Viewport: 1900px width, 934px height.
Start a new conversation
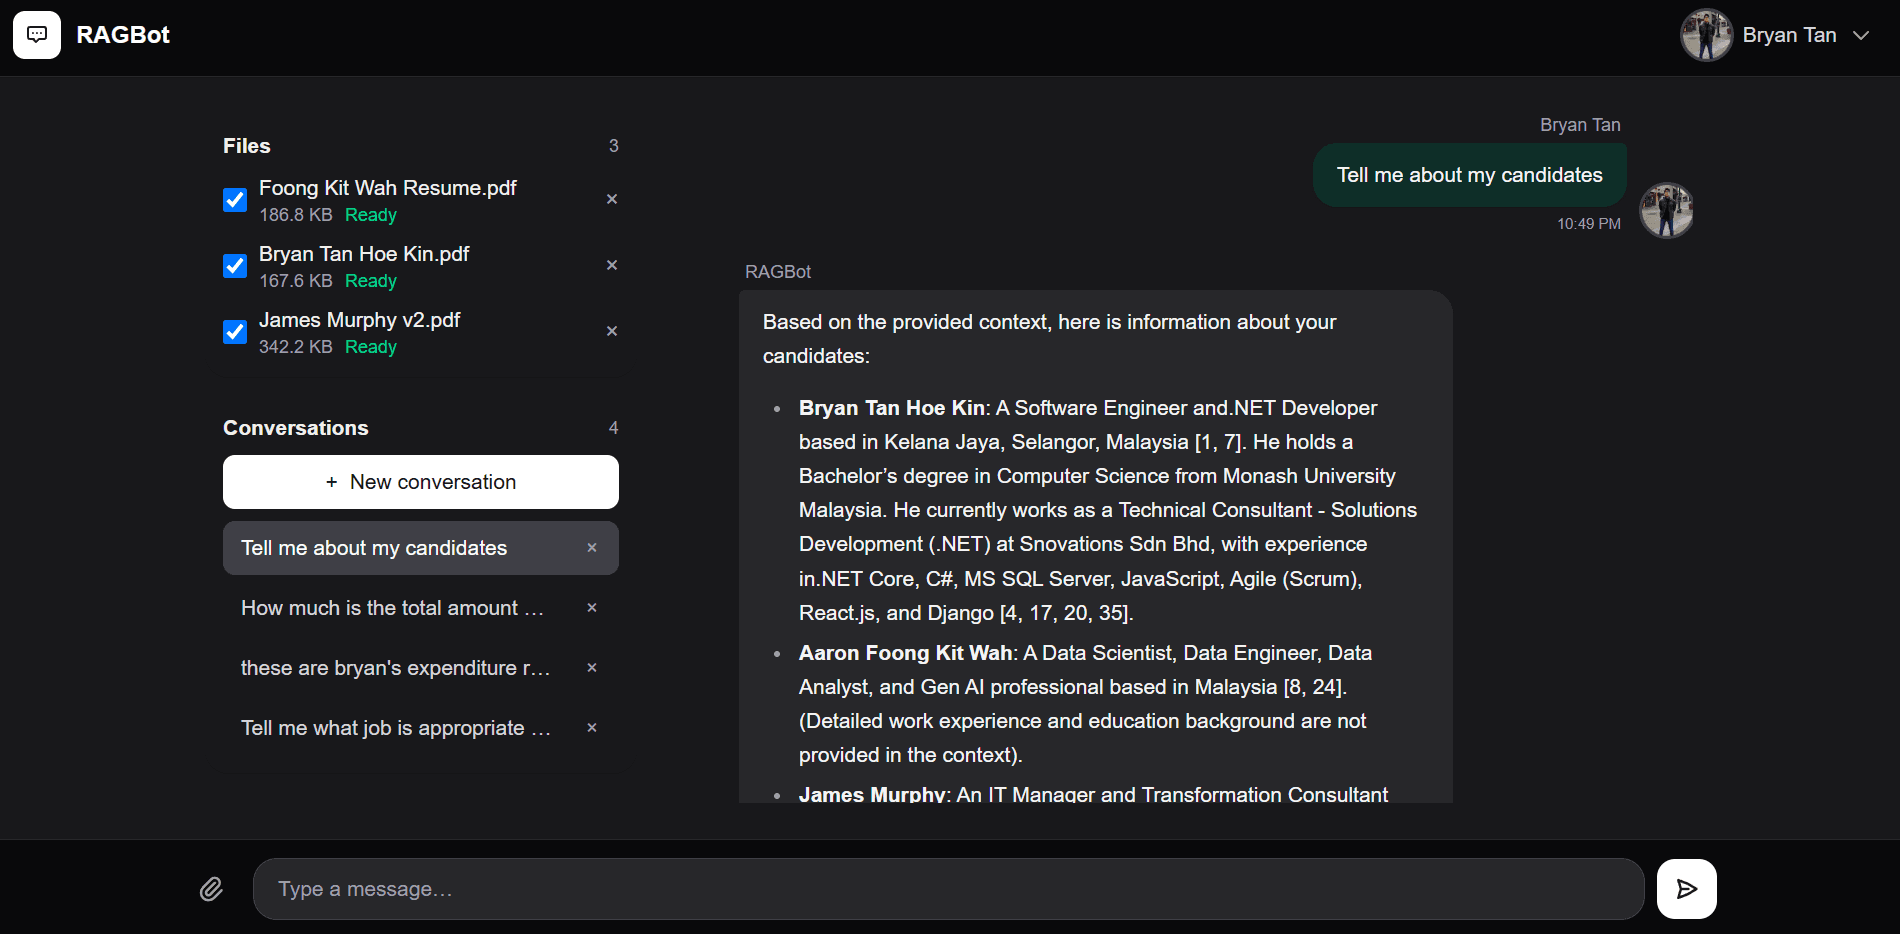pyautogui.click(x=421, y=482)
